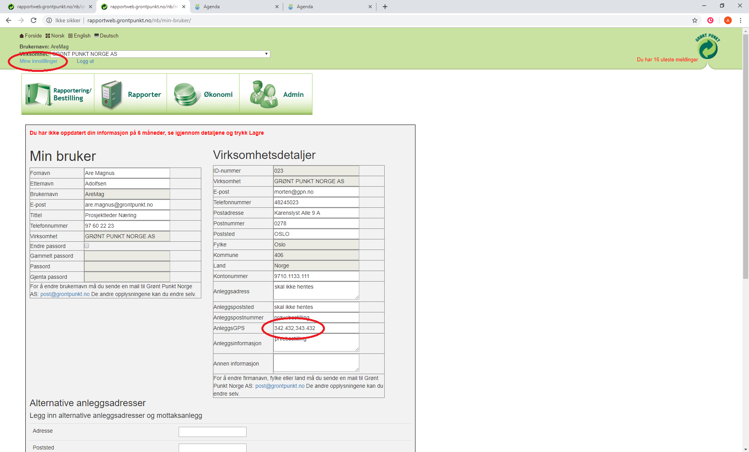Switch to the first rapportweb tab
Screen dimensions: 749x452
tap(48, 7)
